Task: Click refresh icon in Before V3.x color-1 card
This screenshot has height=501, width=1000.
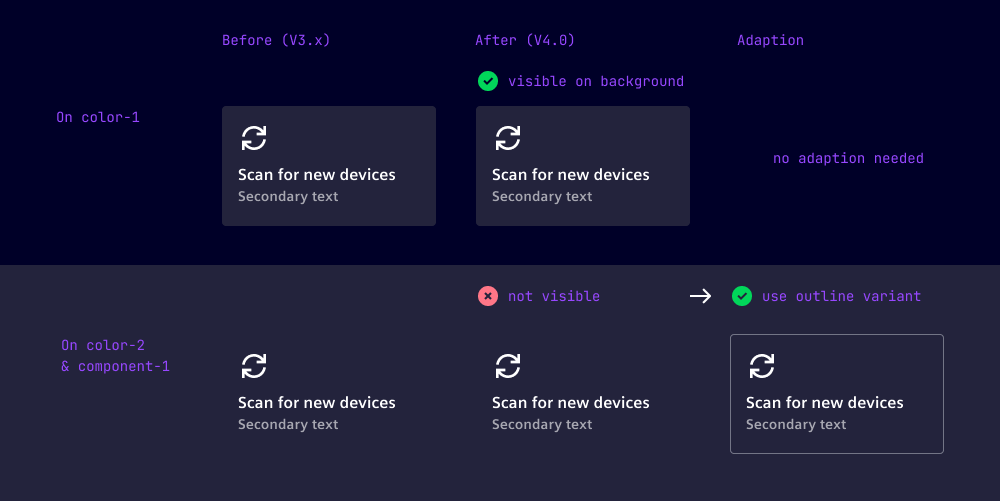Action: coord(254,138)
